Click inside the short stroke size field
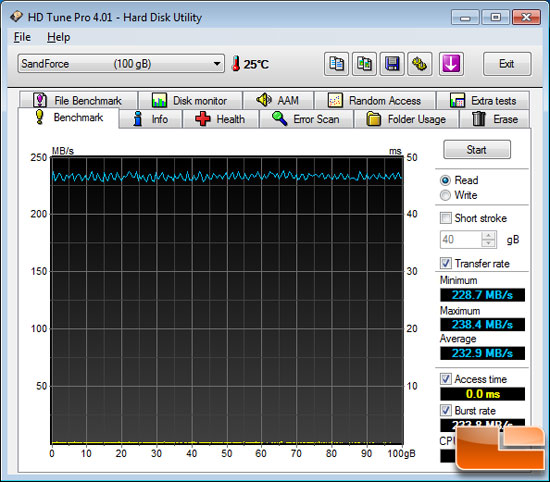This screenshot has height=482, width=550. click(461, 240)
